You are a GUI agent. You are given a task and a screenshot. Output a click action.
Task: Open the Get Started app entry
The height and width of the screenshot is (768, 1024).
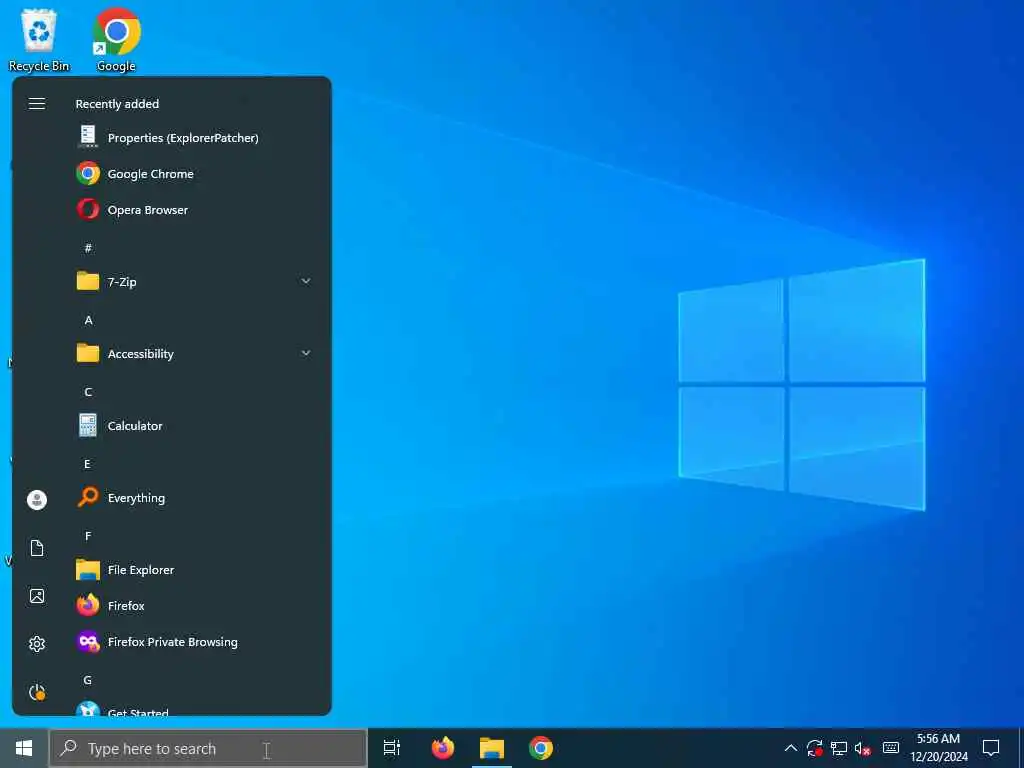tap(196, 708)
